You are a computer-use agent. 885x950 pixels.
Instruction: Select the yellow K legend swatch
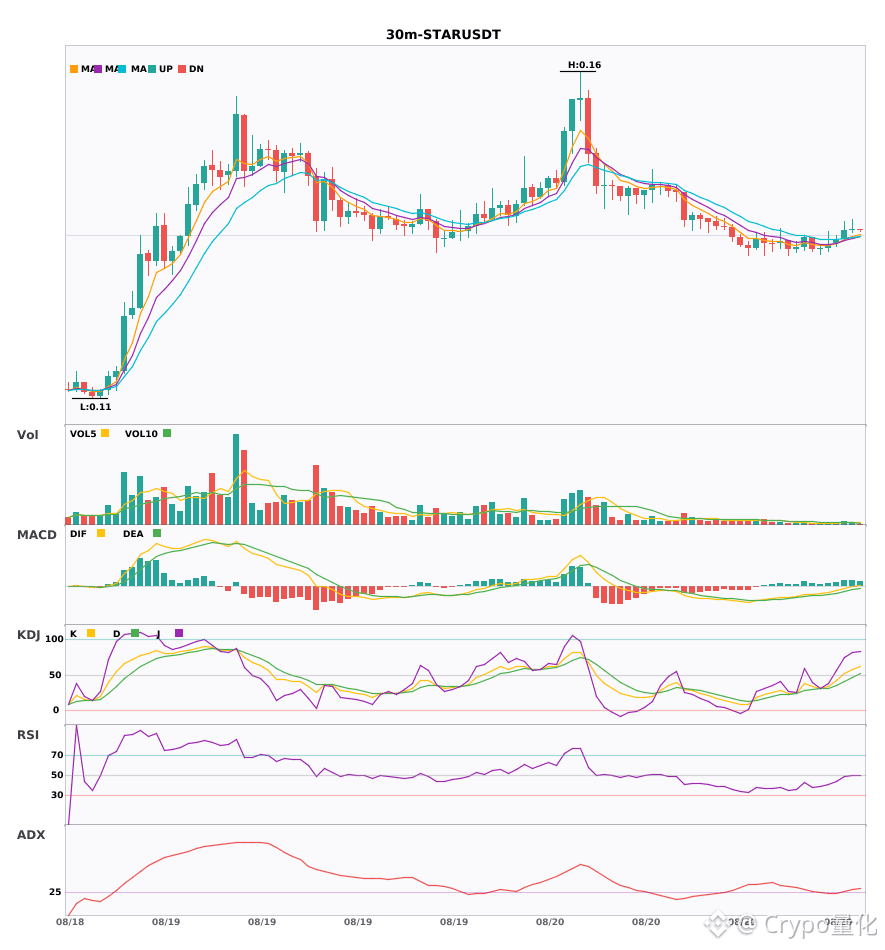click(91, 633)
